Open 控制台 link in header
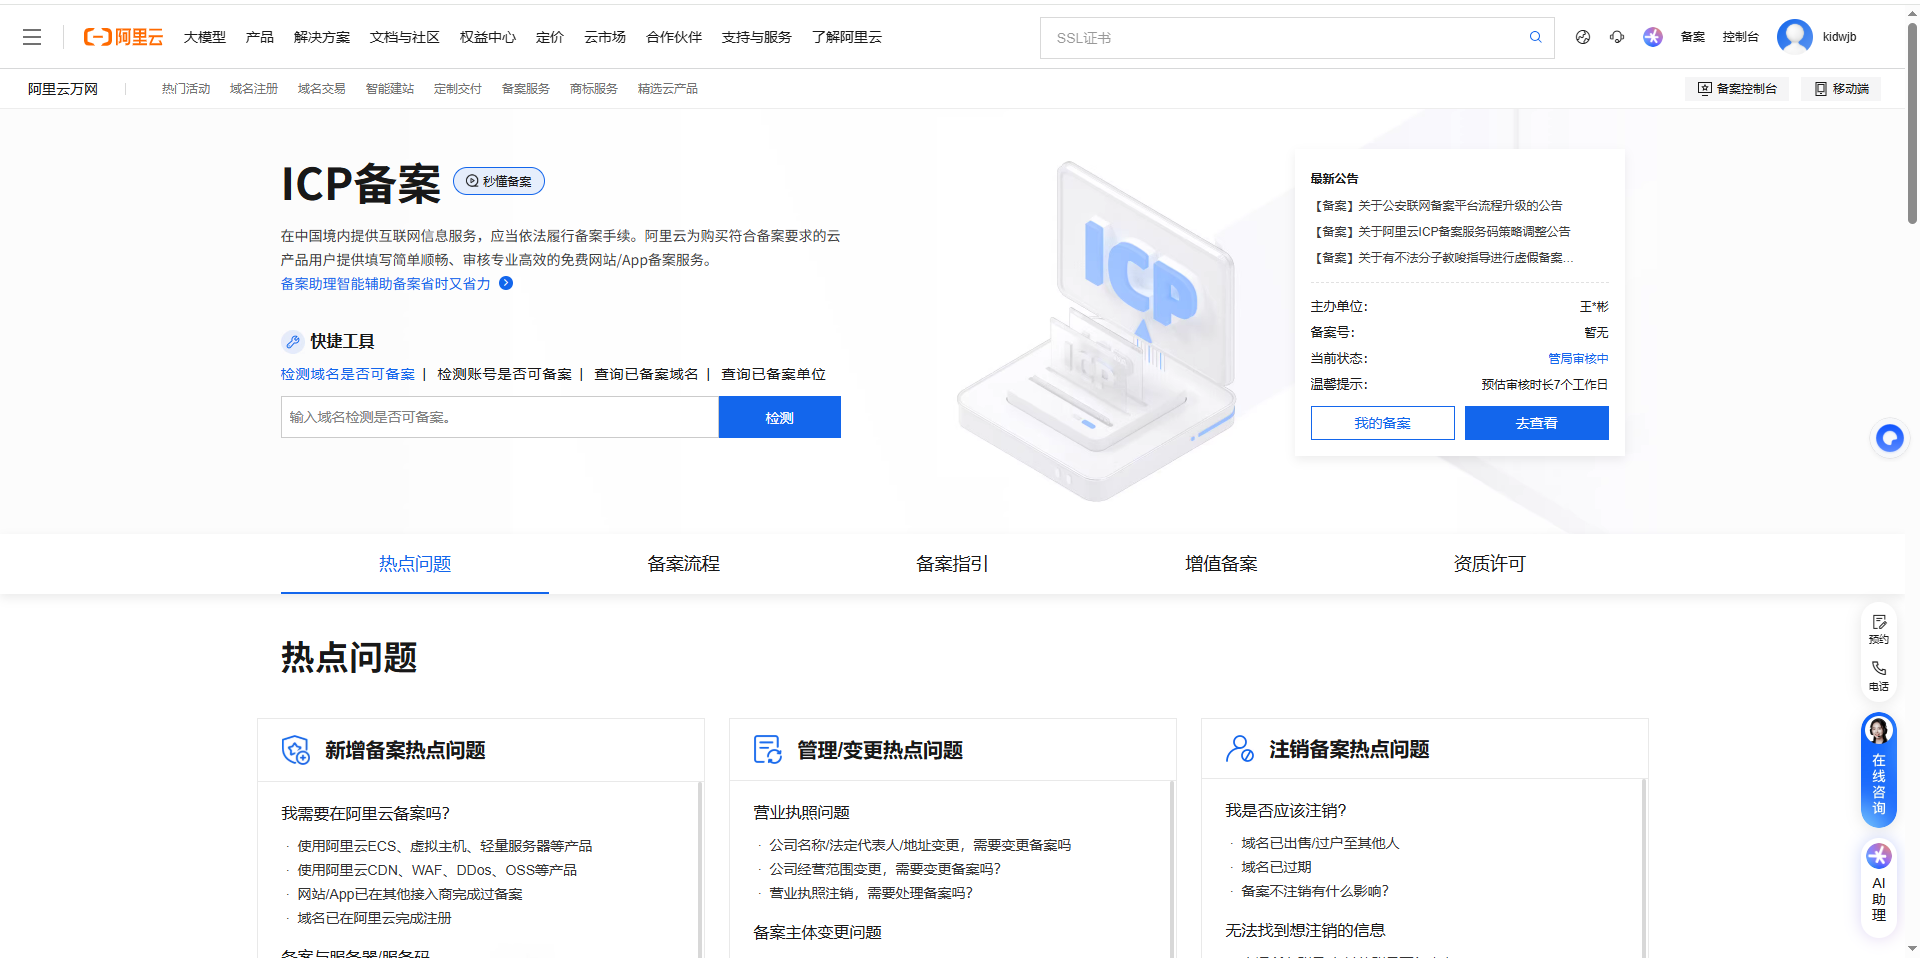The image size is (1920, 958). tap(1740, 37)
